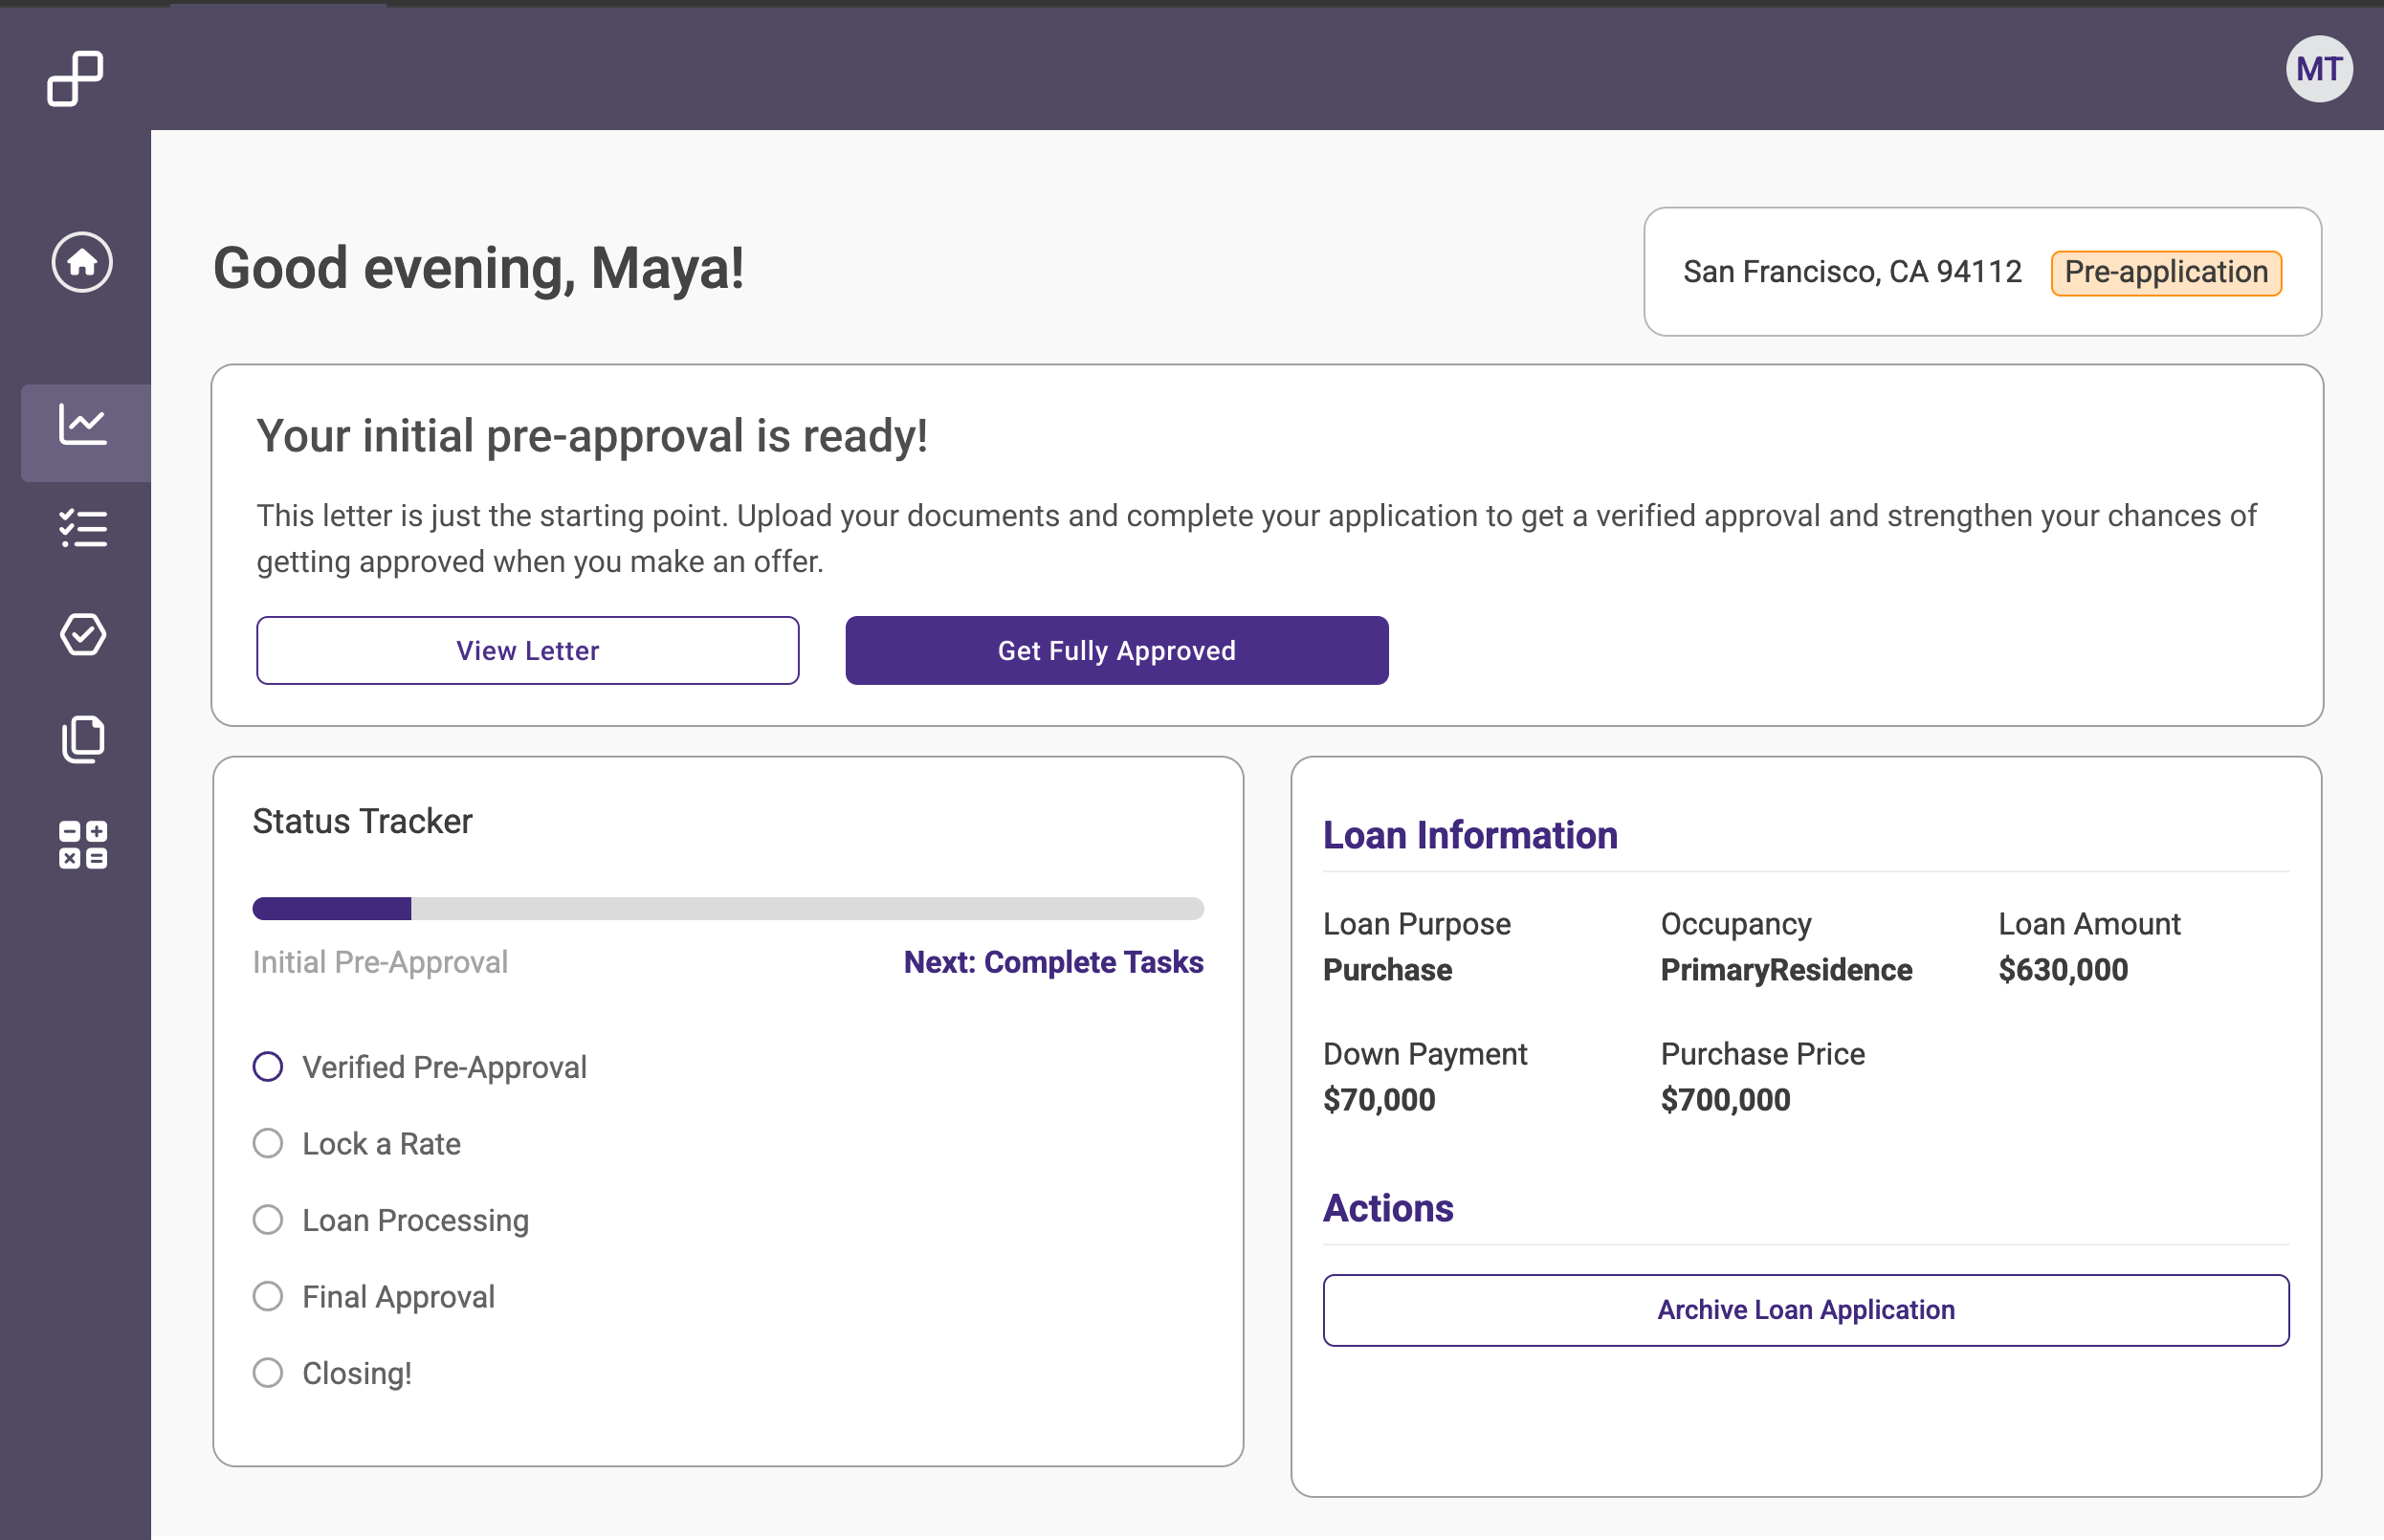Select the Closing! step circle
This screenshot has width=2384, height=1540.
coord(268,1373)
